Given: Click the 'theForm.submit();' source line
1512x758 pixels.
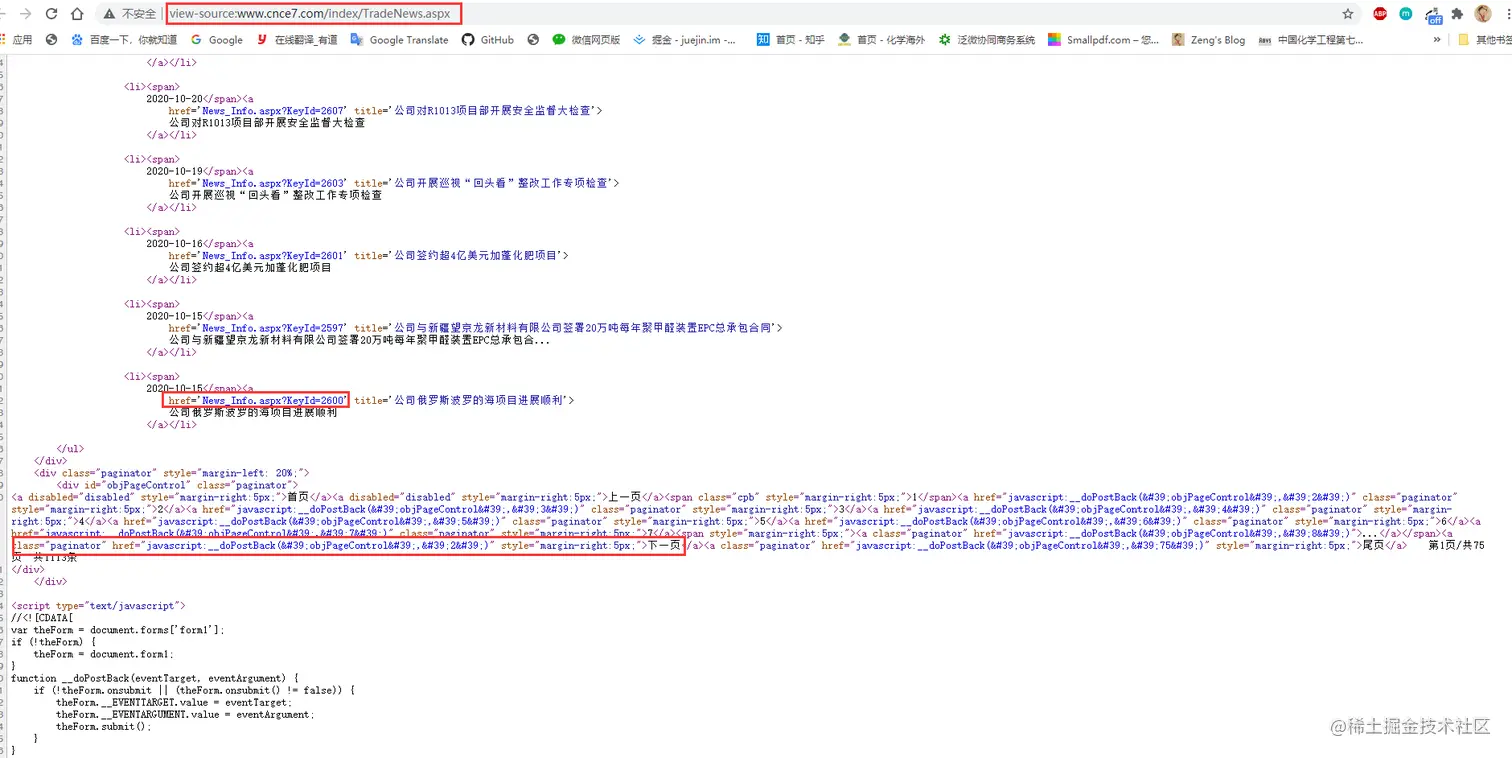Looking at the screenshot, I should click(x=104, y=726).
